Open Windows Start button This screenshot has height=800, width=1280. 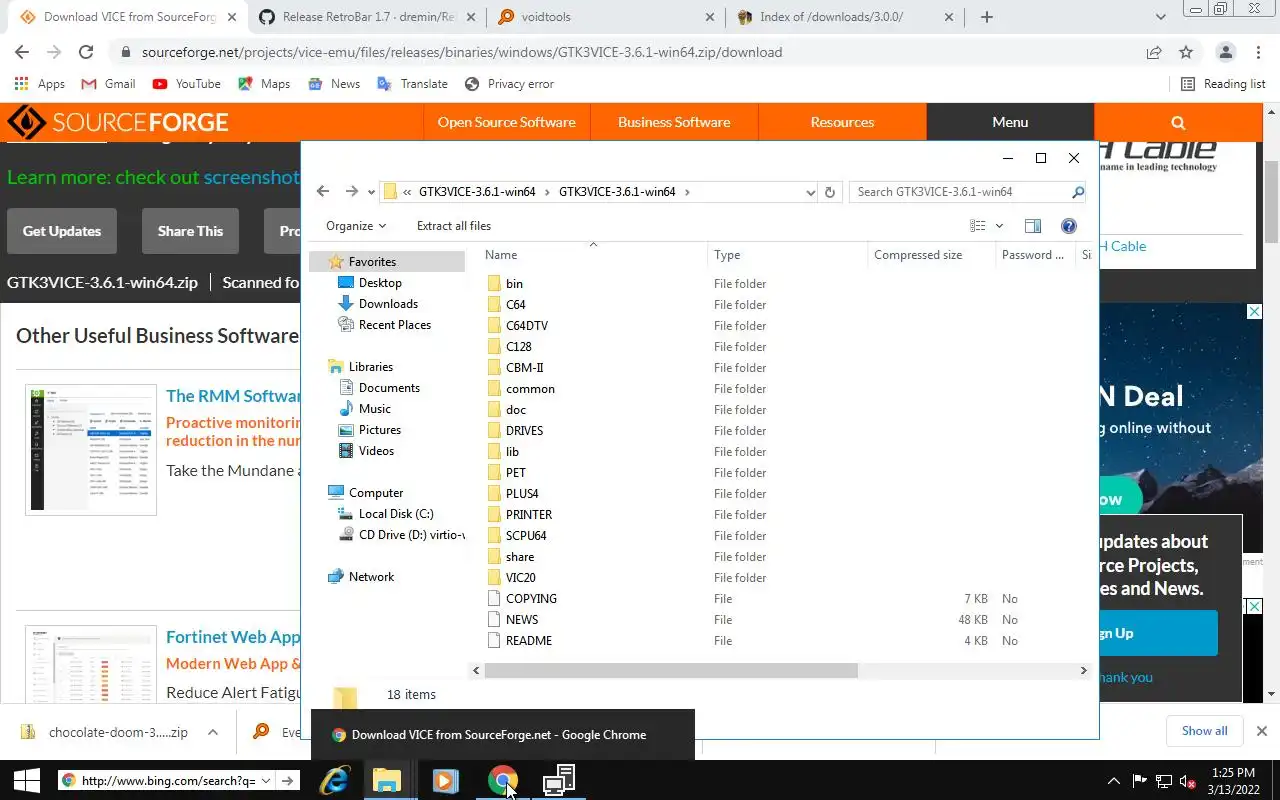coord(26,780)
